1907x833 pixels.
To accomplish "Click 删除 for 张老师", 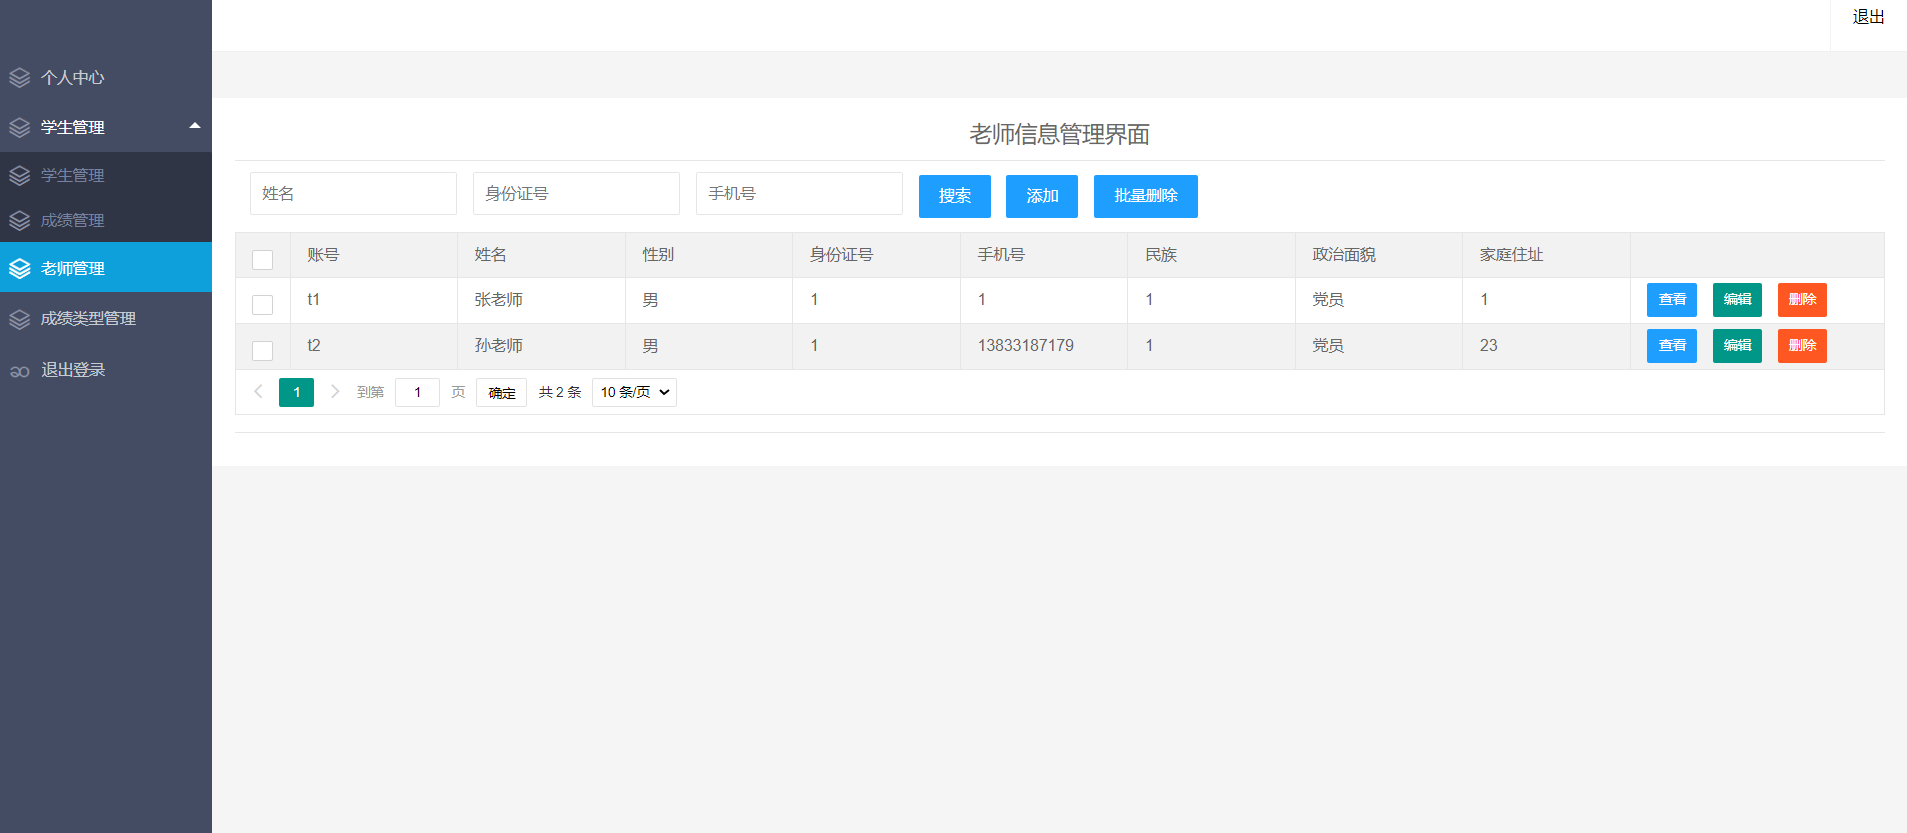I will 1802,300.
